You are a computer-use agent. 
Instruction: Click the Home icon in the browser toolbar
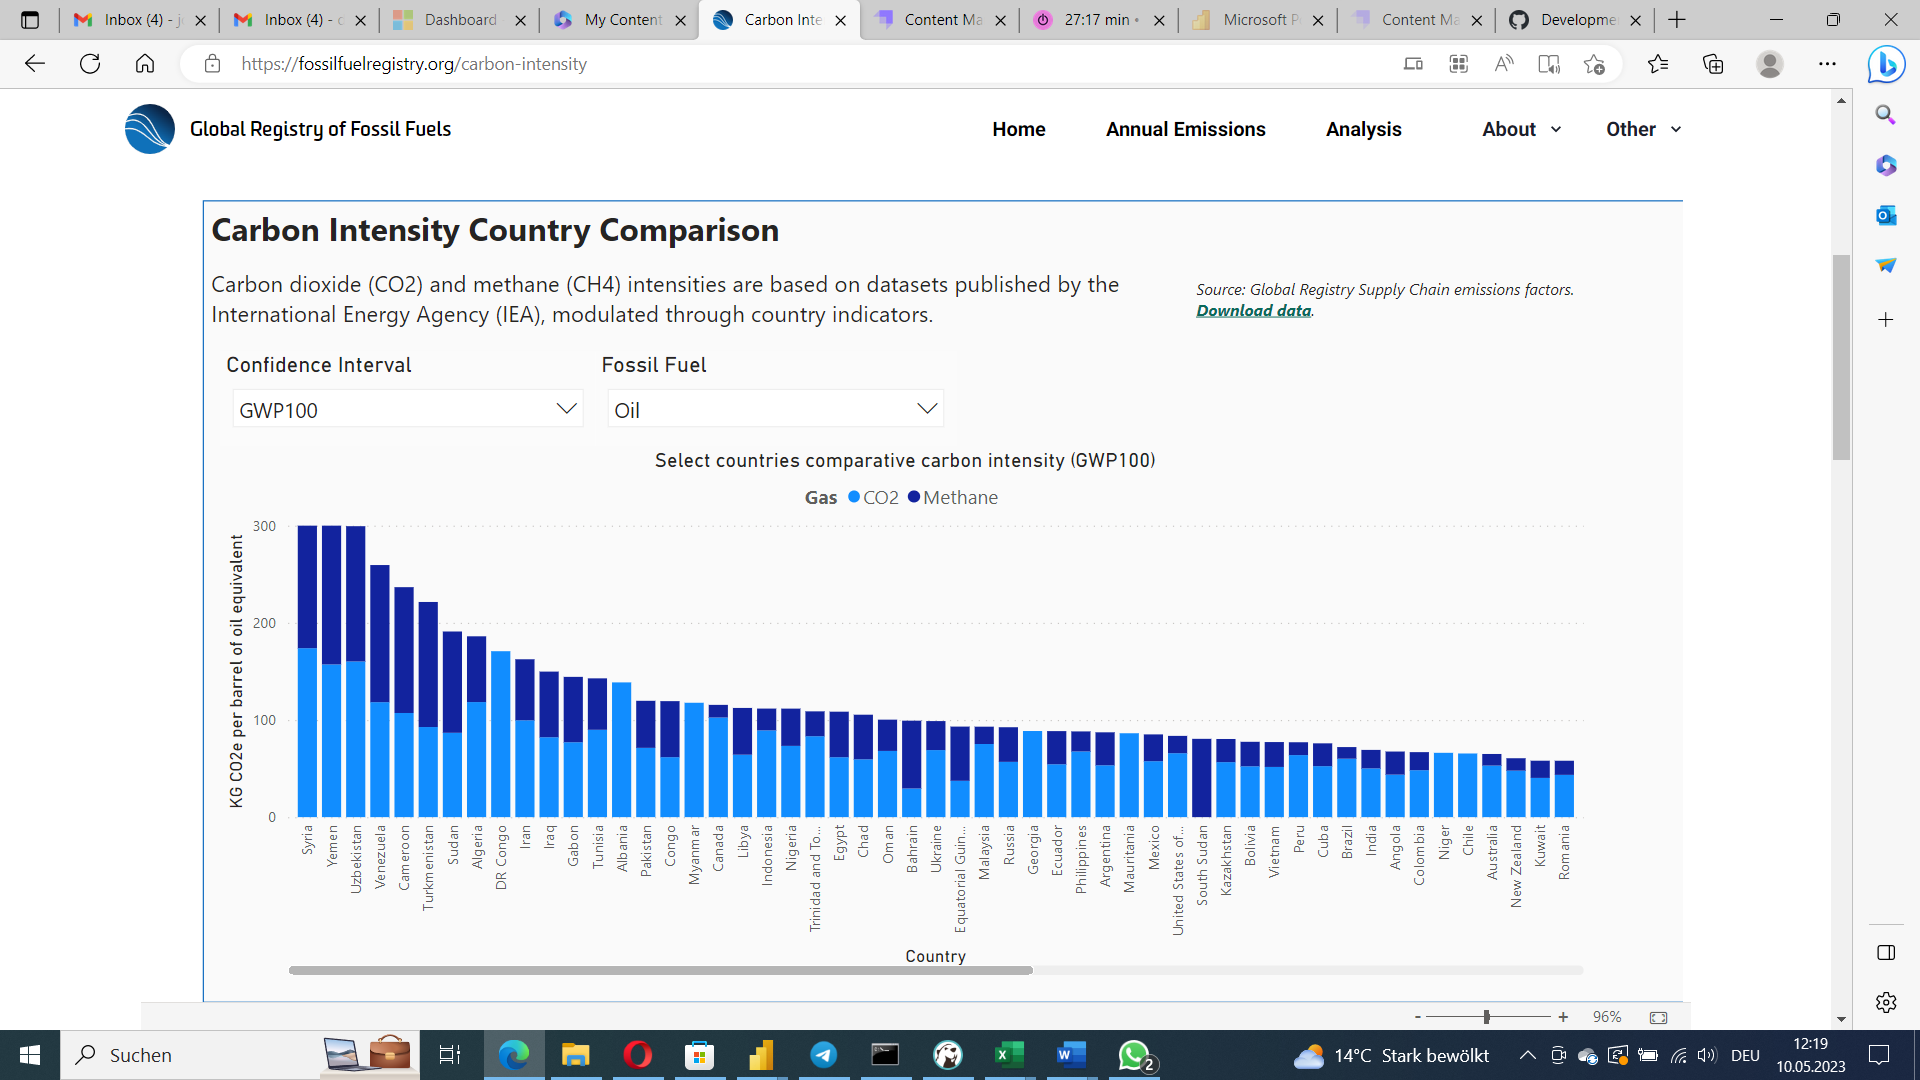[x=145, y=64]
